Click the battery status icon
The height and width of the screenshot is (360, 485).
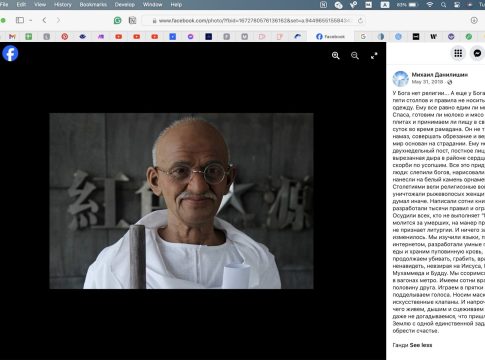pos(407,5)
